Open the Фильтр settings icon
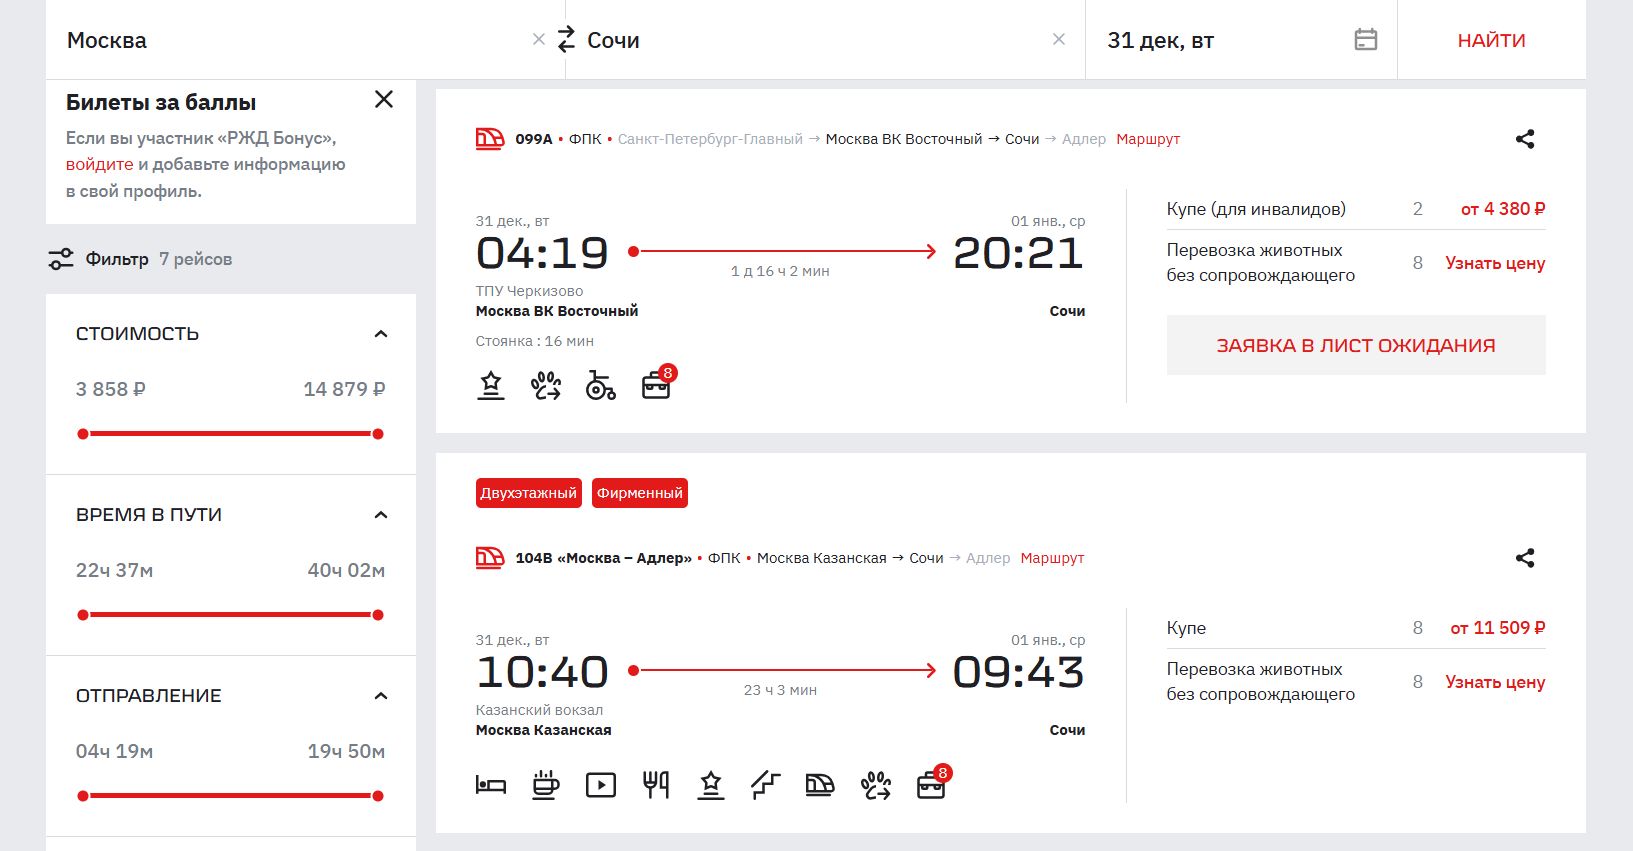 pos(61,259)
